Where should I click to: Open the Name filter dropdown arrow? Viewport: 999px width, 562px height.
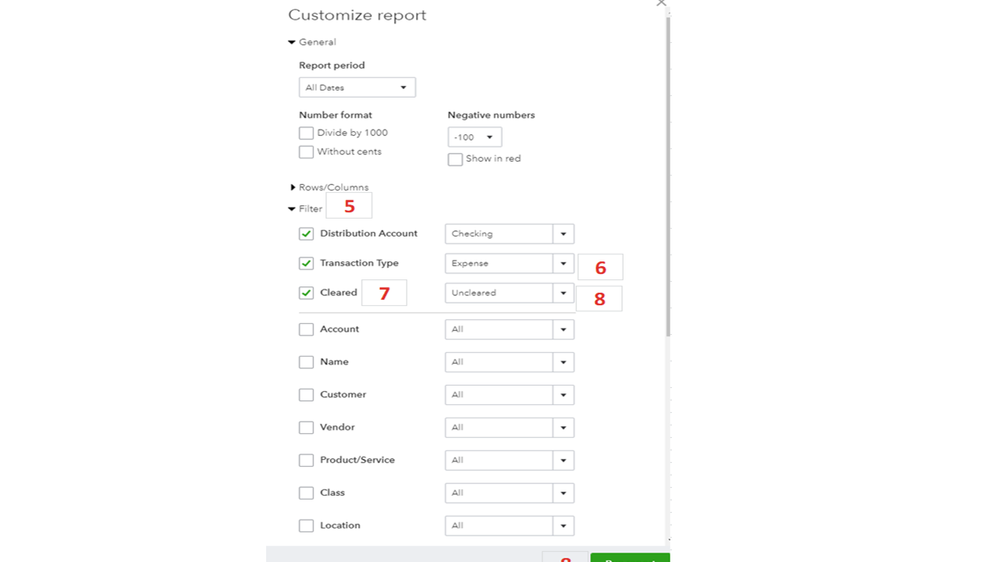pos(563,362)
